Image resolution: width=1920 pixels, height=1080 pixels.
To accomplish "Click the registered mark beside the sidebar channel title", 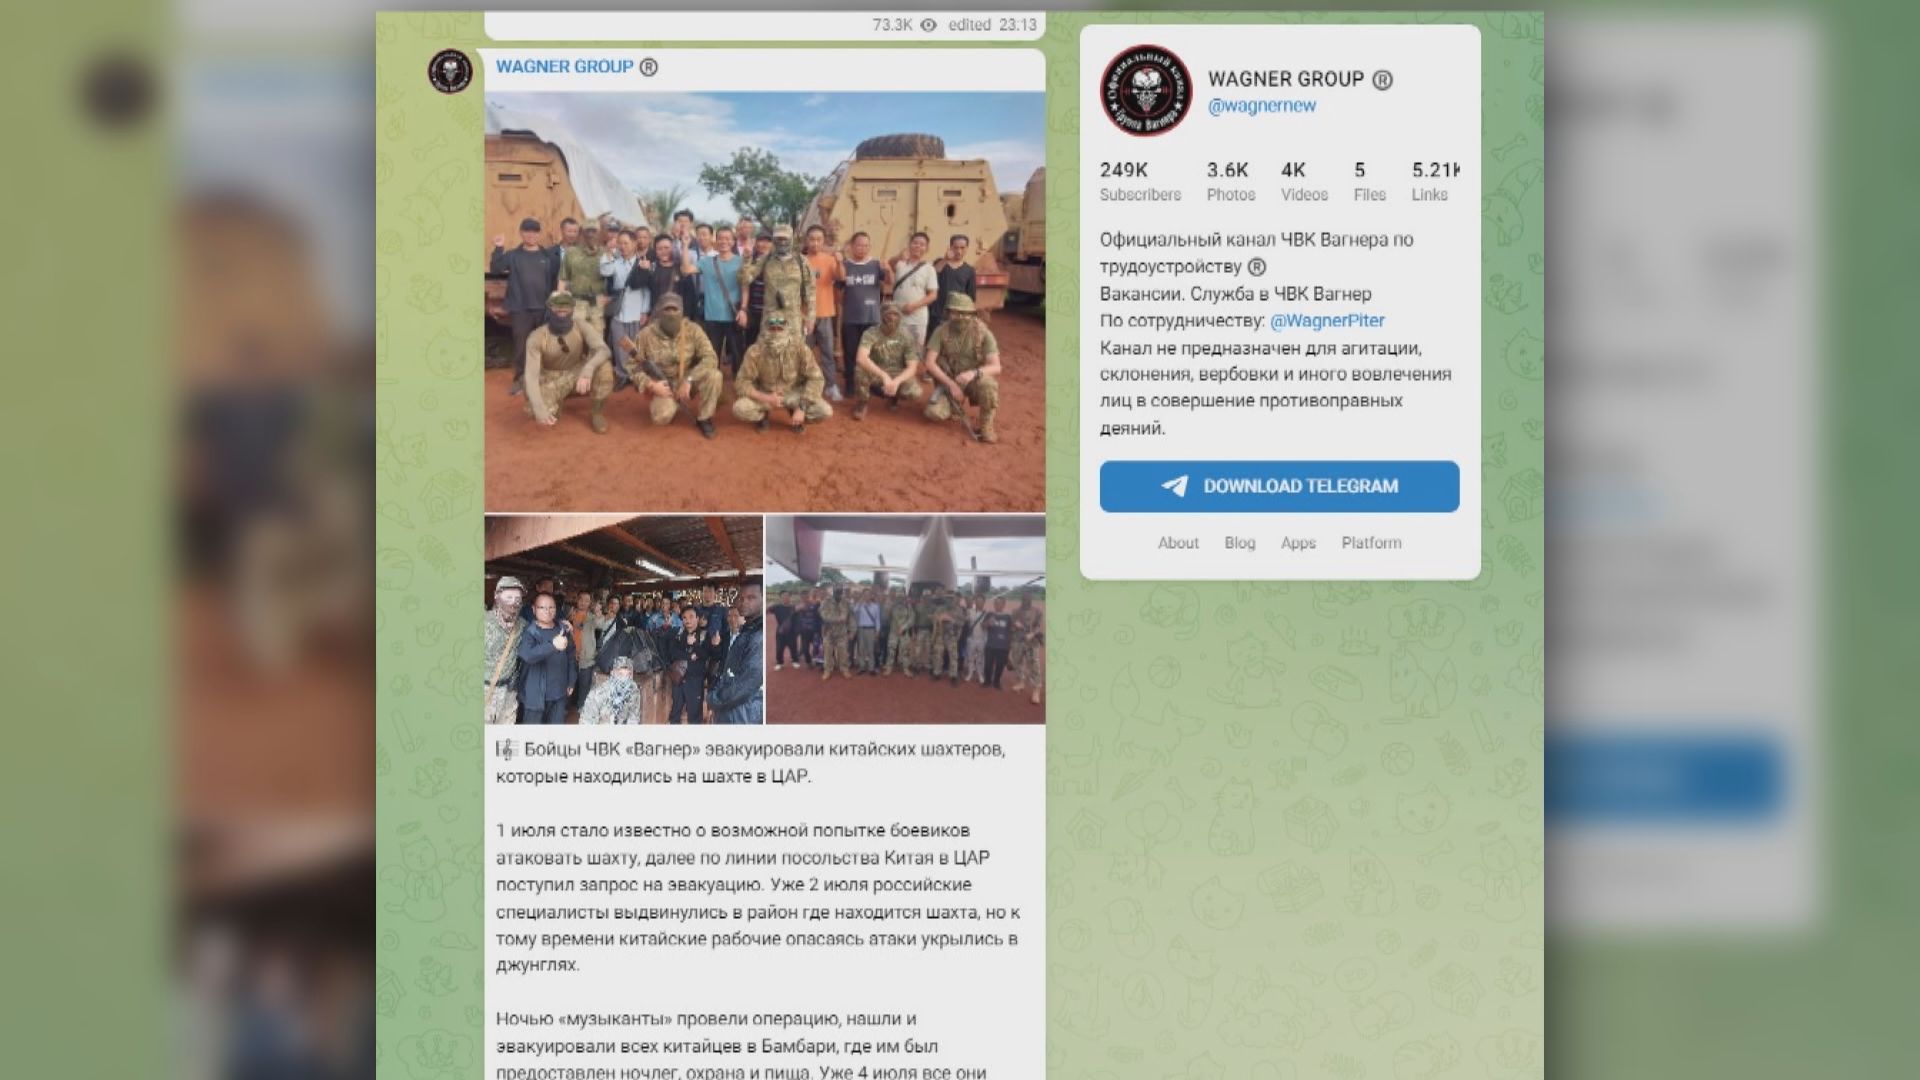I will tap(1382, 80).
